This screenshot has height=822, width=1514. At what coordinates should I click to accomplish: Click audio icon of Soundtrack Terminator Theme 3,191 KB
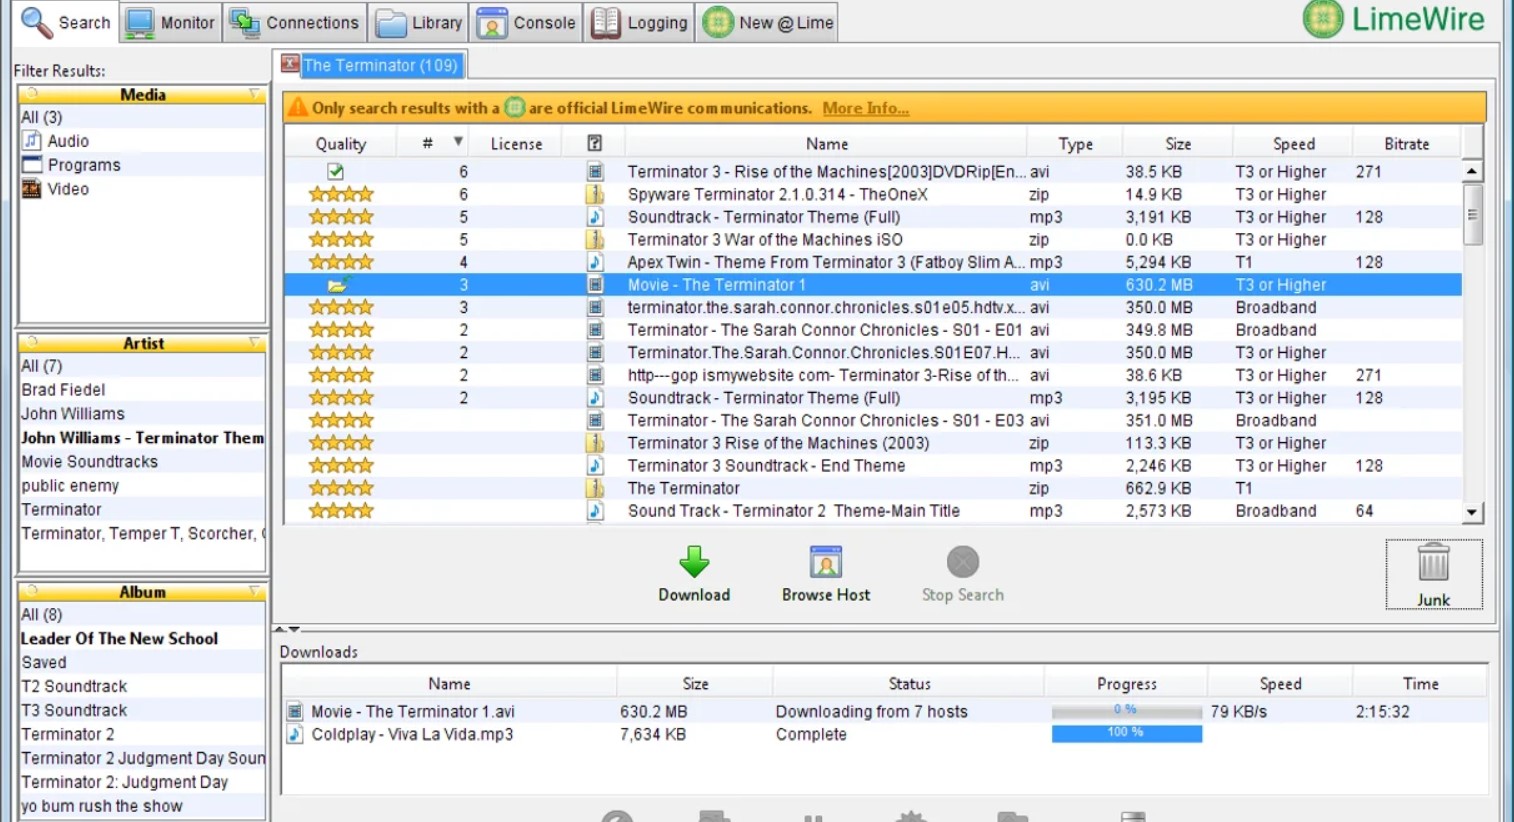point(595,217)
